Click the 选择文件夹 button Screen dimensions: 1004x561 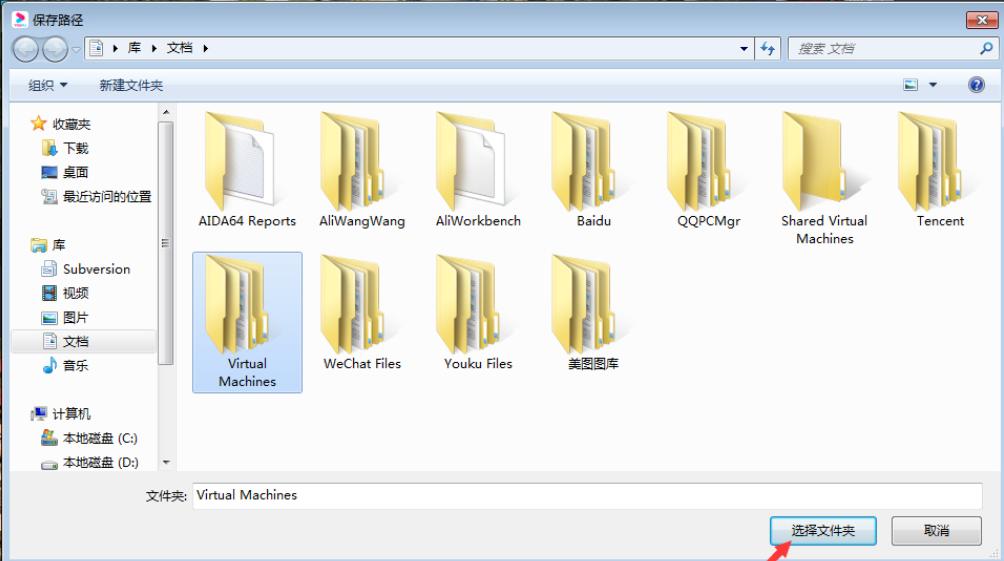[822, 531]
